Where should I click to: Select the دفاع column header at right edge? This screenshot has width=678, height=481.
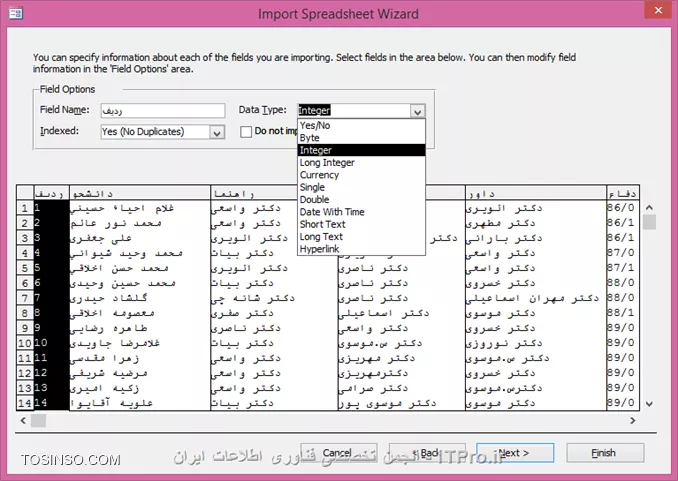[x=623, y=193]
